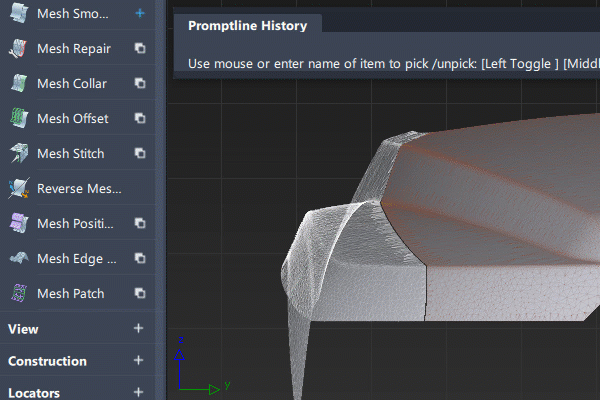Viewport: 600px width, 400px height.
Task: Select the Mesh Position tool icon
Action: click(19, 224)
